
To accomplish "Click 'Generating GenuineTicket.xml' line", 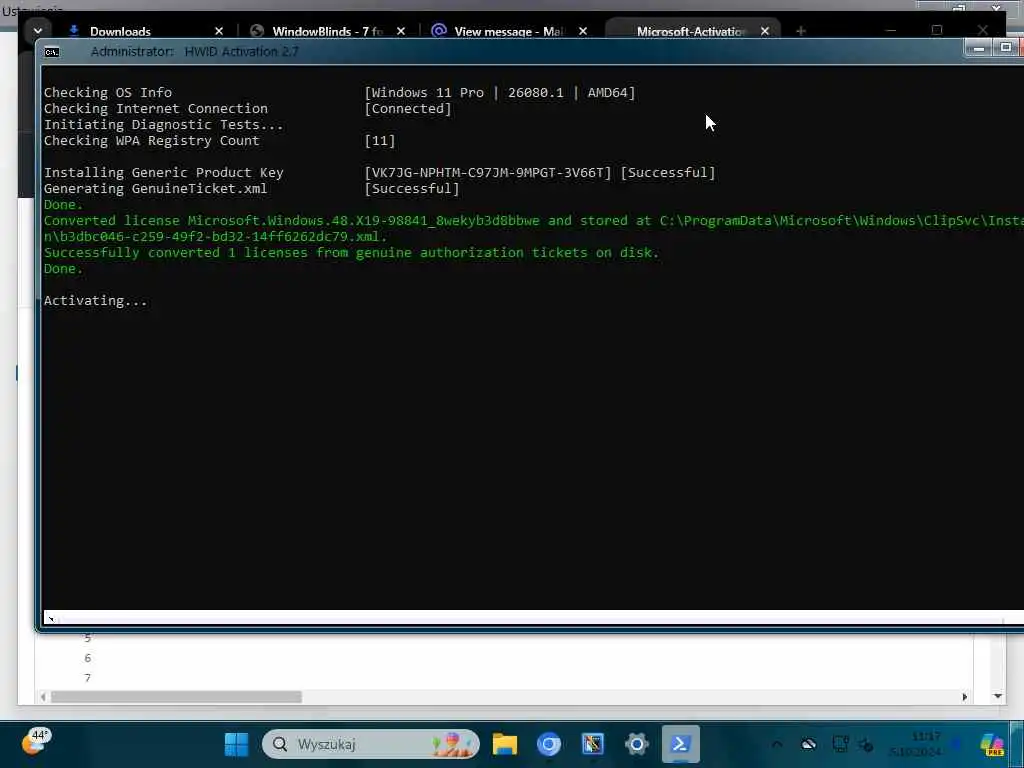I will (x=155, y=189).
